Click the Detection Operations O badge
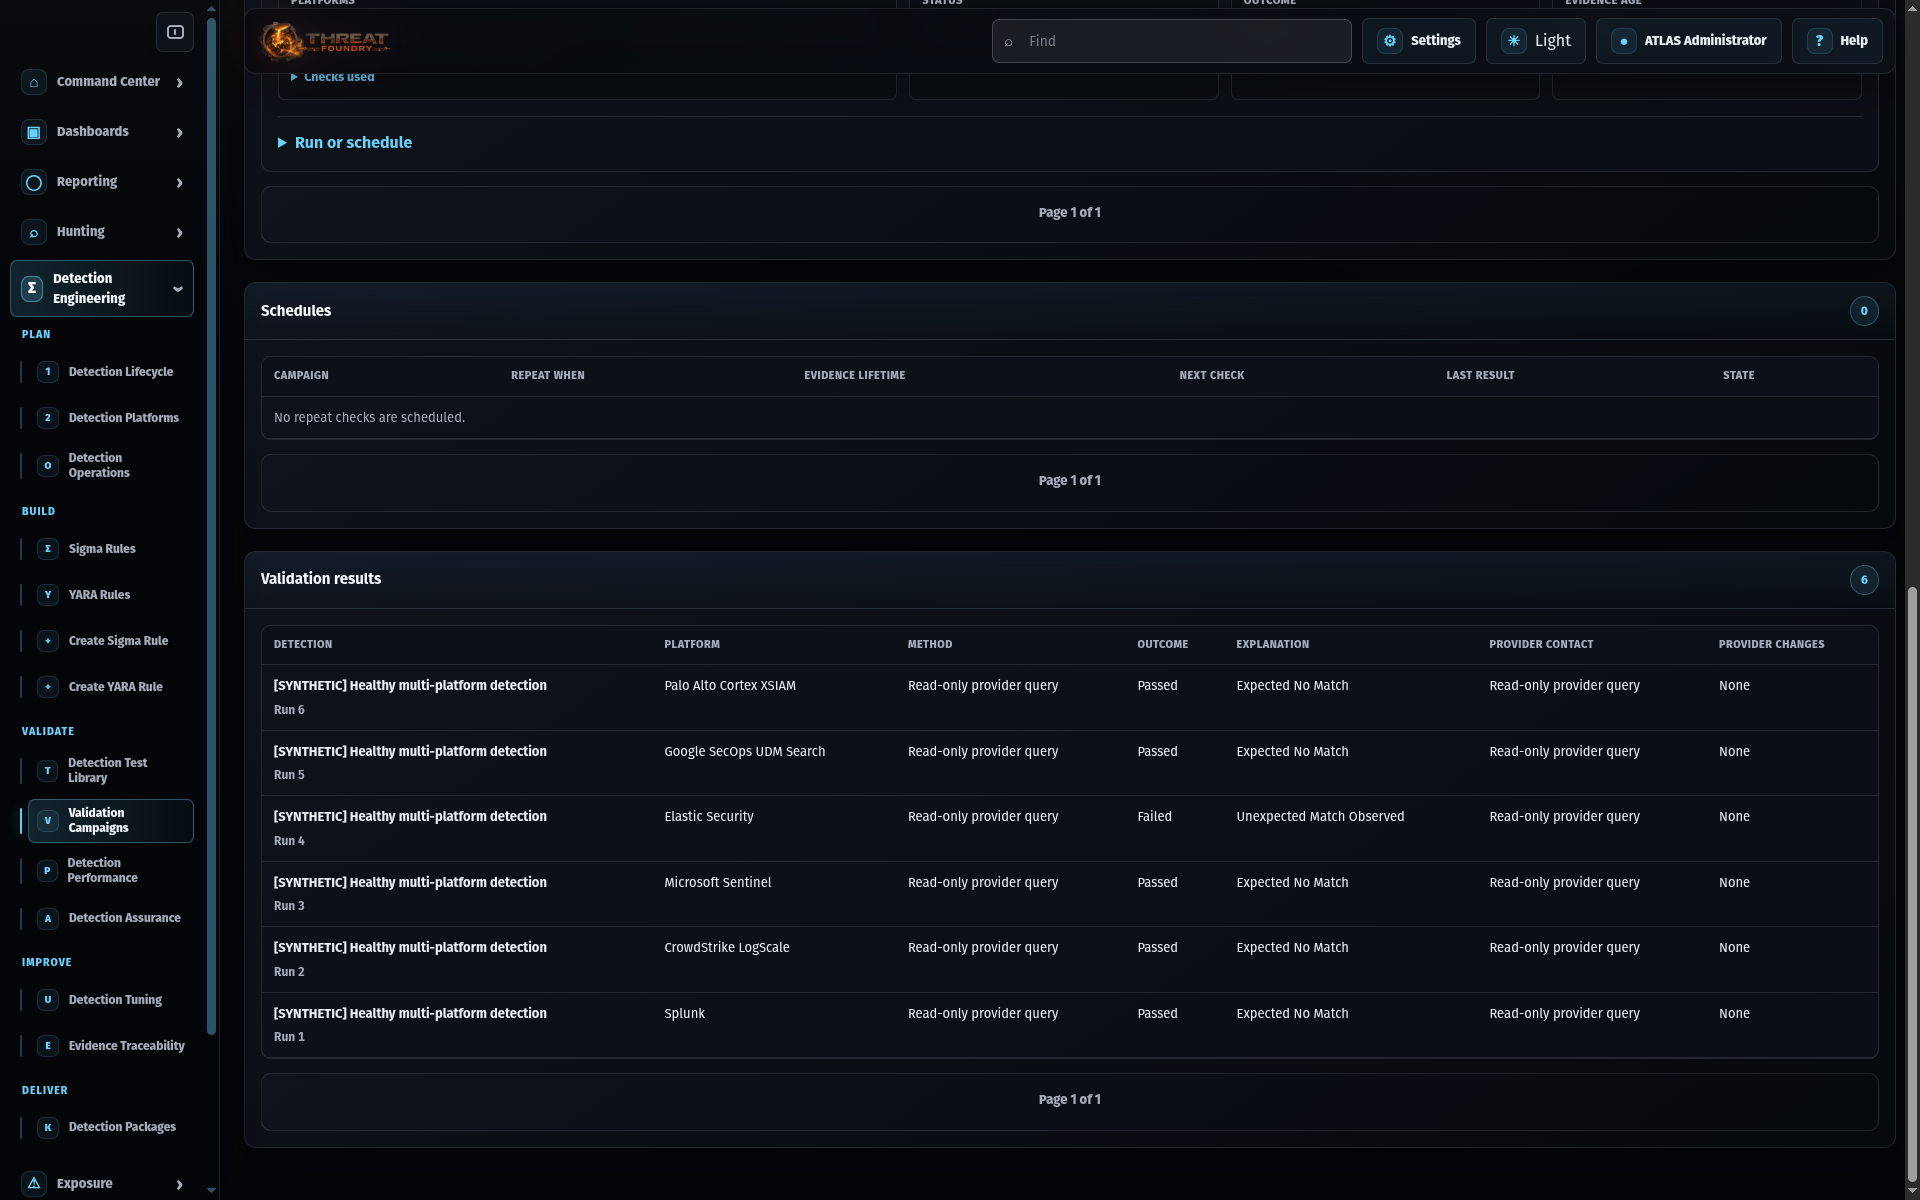This screenshot has width=1920, height=1200. click(48, 466)
